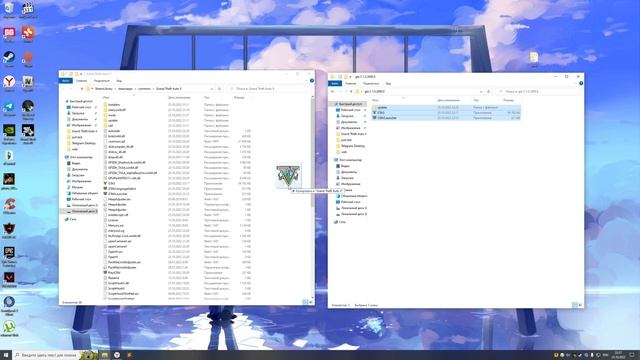Select Installers folder in Grand Theft Auto V window
Viewport: 640px width, 360px height.
pos(113,104)
